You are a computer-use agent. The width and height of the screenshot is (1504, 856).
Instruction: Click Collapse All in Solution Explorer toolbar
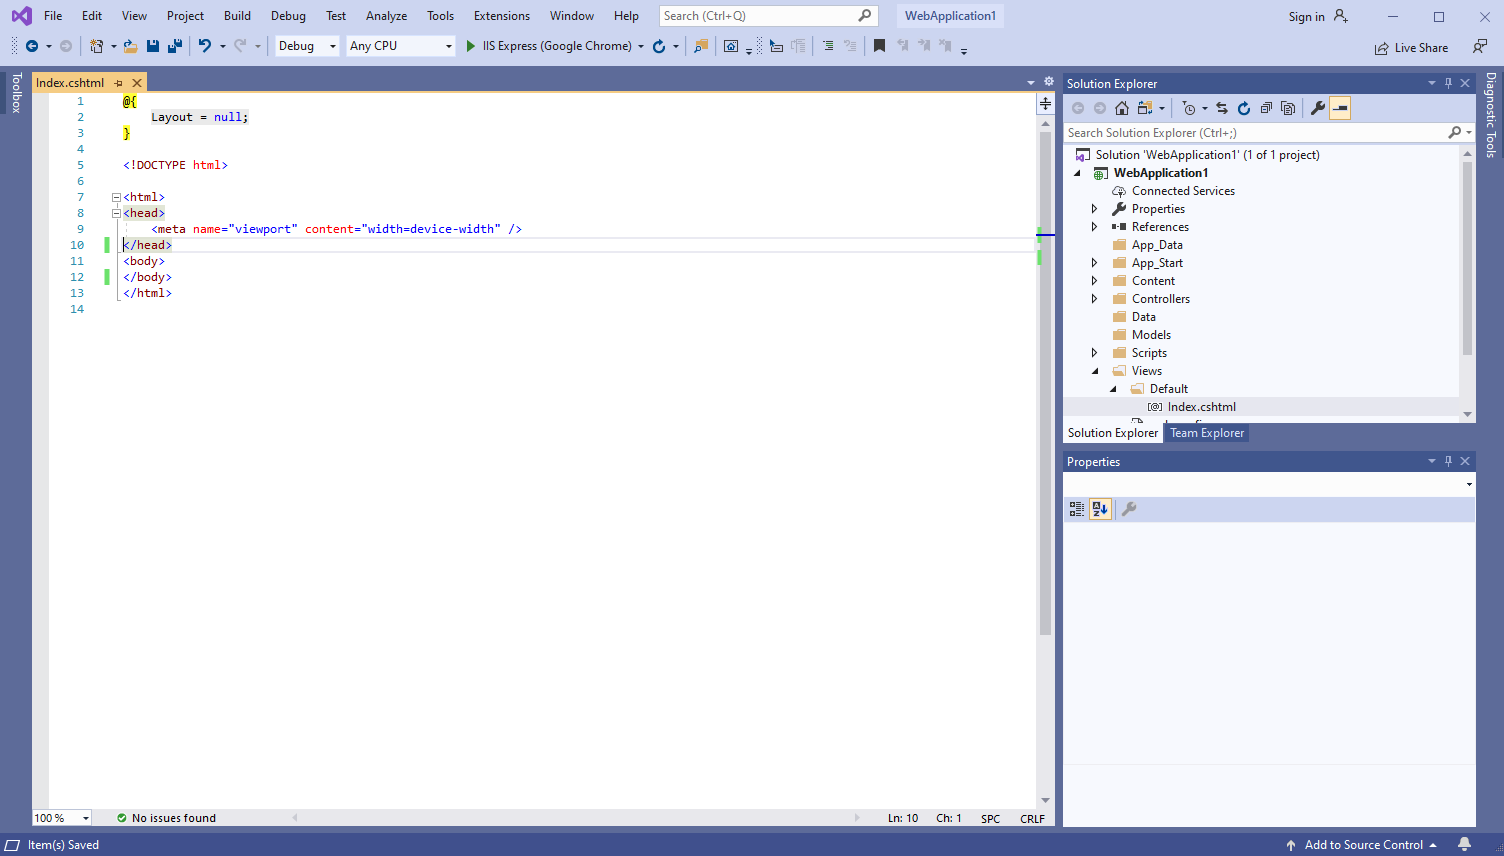pyautogui.click(x=1266, y=108)
